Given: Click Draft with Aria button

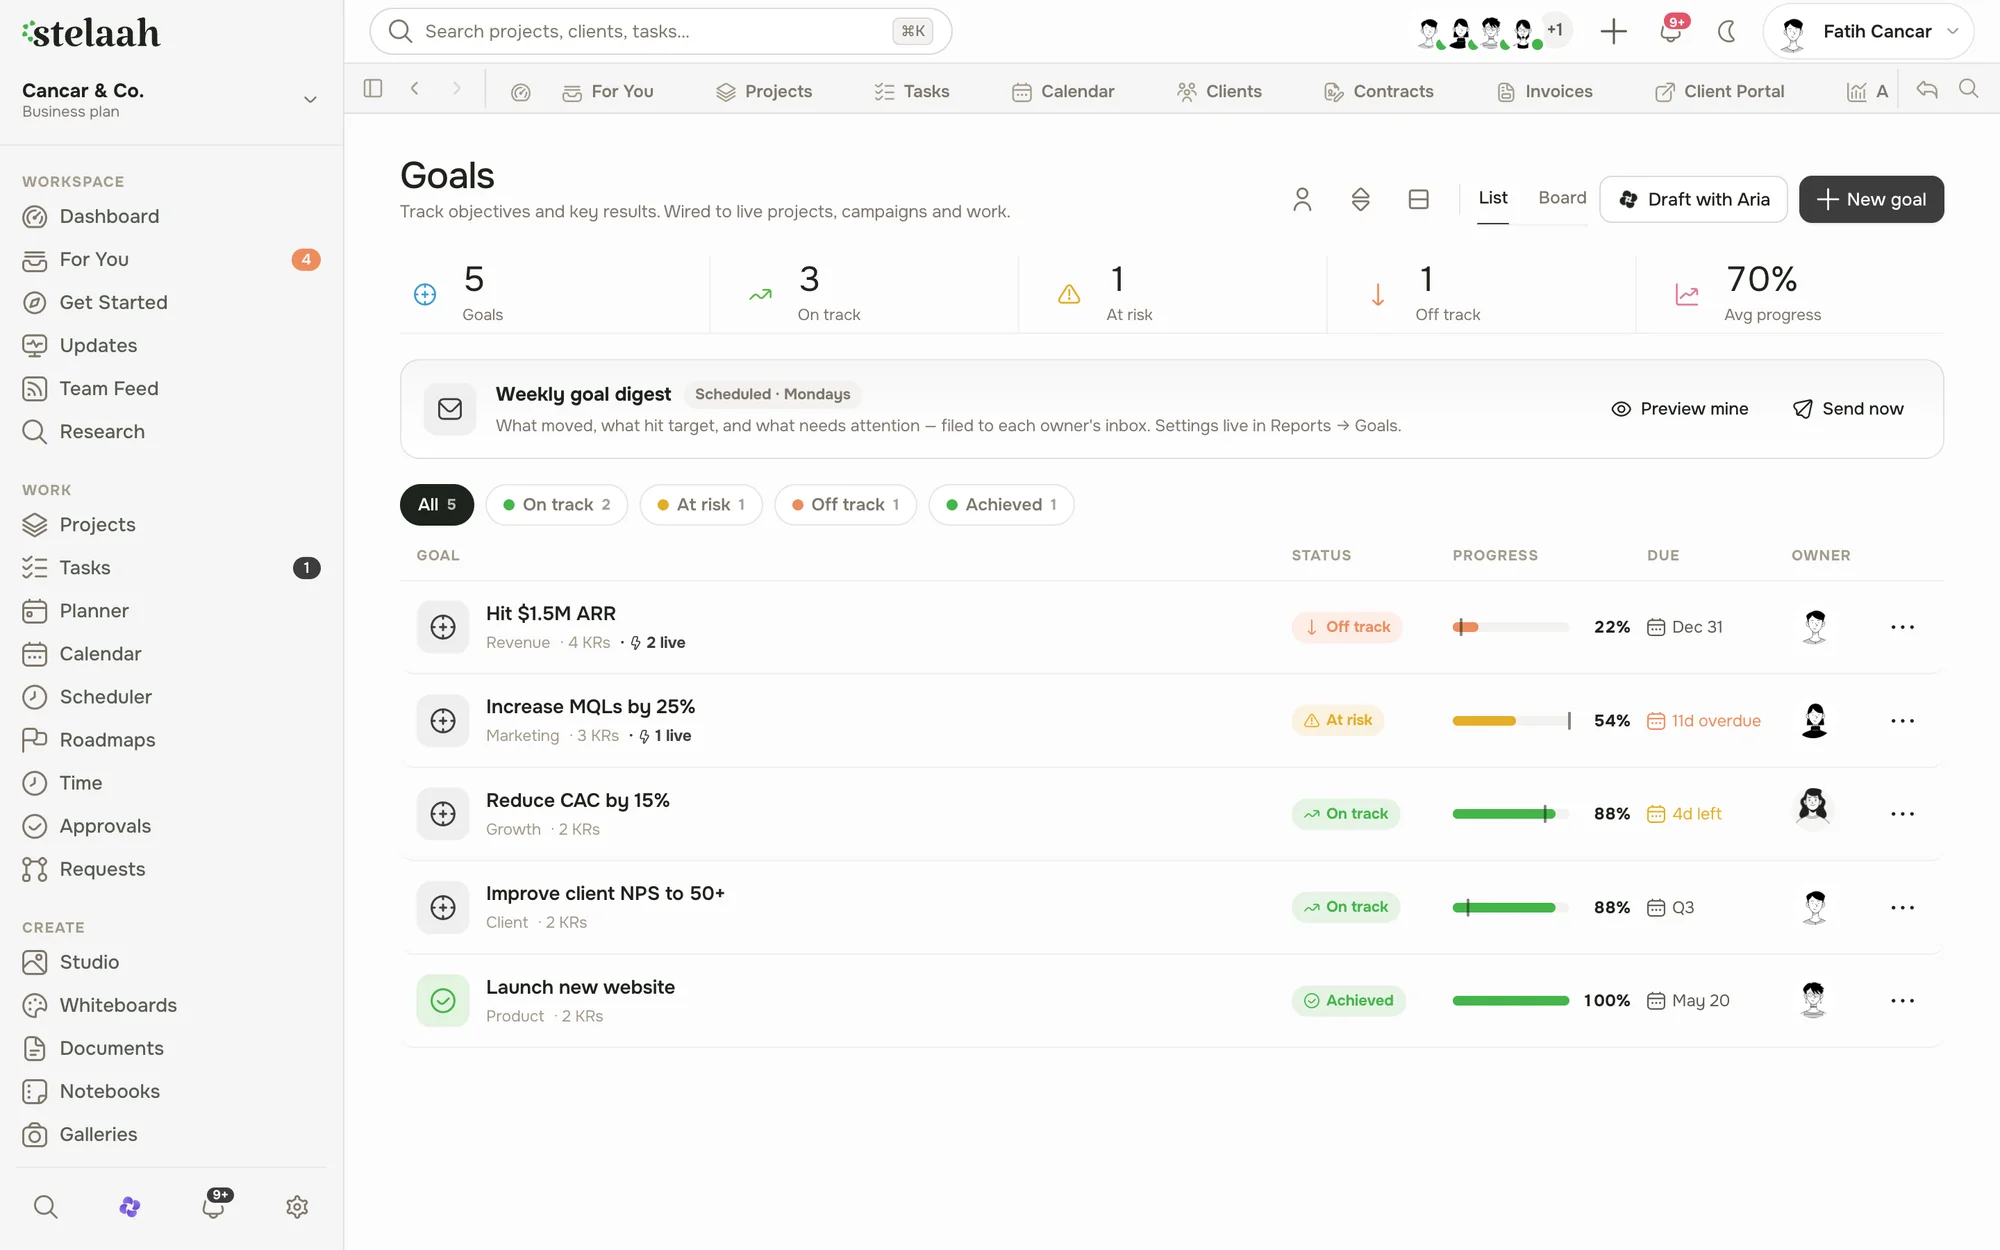Looking at the screenshot, I should (1693, 199).
